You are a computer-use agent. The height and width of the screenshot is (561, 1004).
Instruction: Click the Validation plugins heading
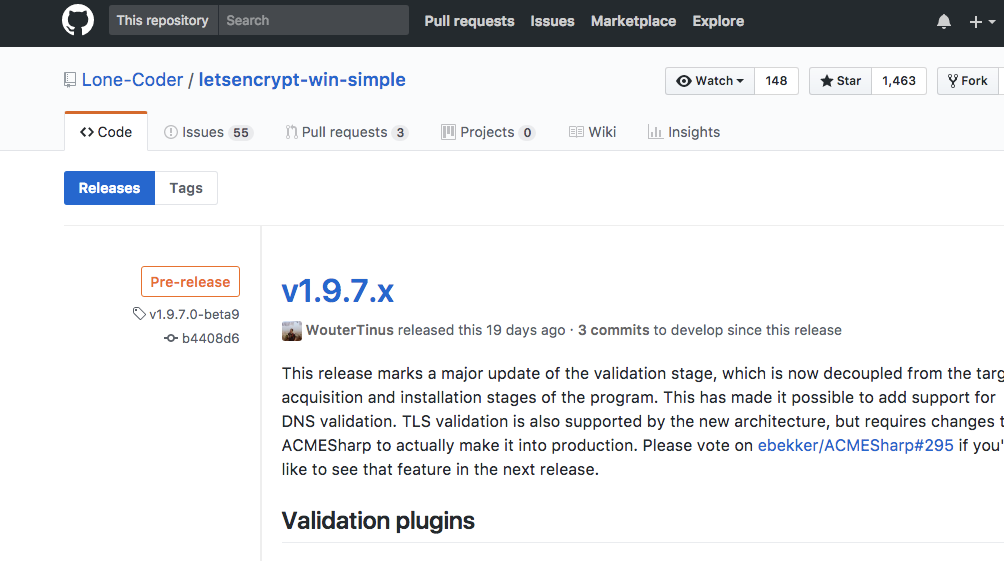[378, 521]
